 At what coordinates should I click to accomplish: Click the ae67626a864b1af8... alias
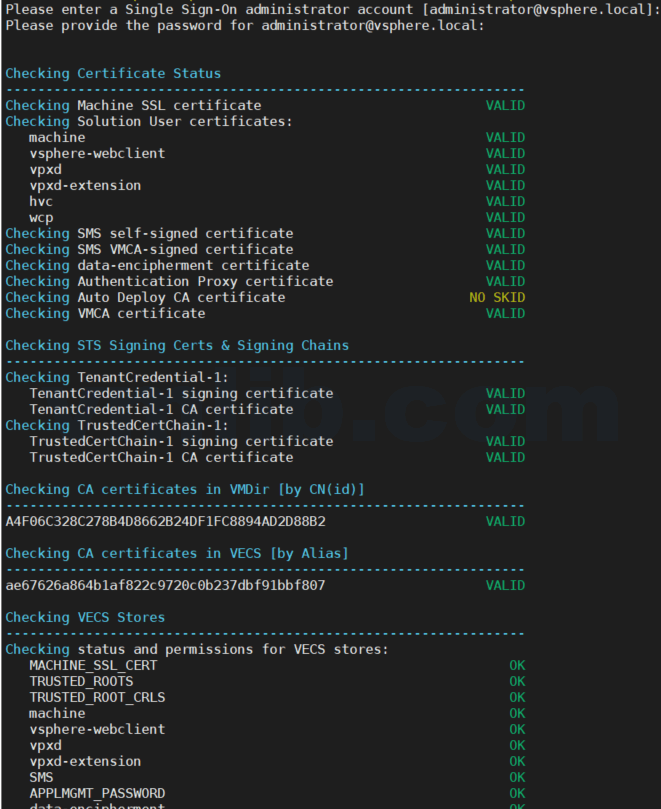165,585
